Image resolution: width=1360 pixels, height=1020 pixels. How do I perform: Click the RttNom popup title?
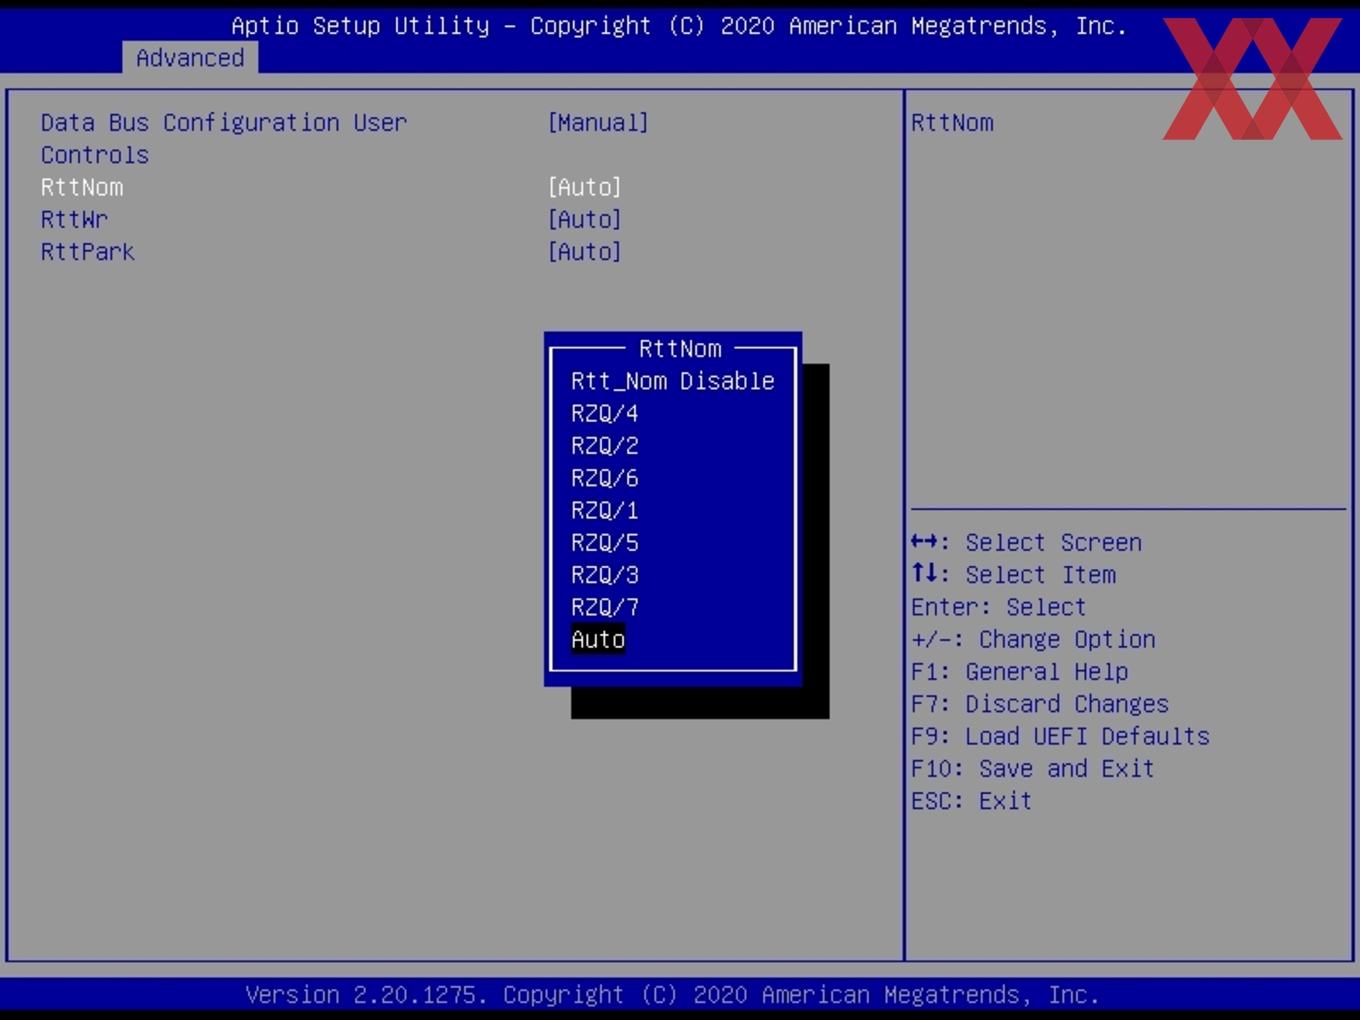680,349
